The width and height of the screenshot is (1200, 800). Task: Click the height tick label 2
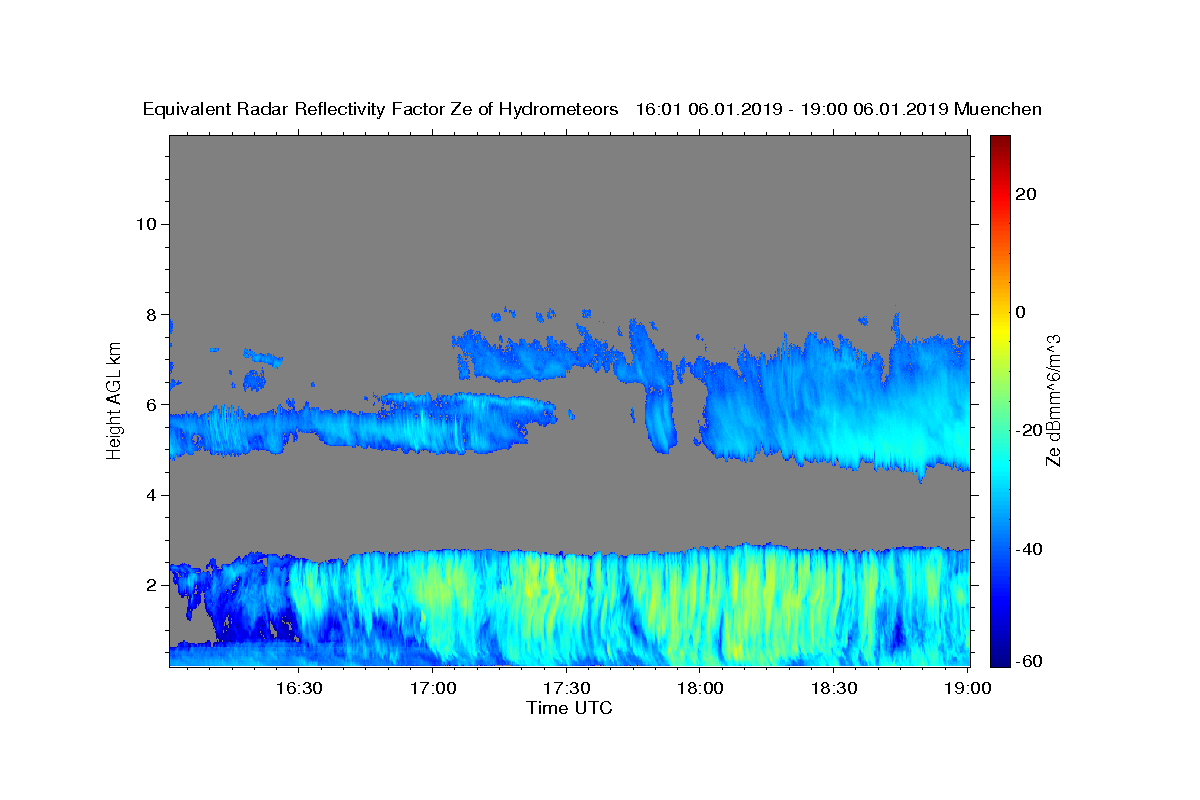pos(151,585)
